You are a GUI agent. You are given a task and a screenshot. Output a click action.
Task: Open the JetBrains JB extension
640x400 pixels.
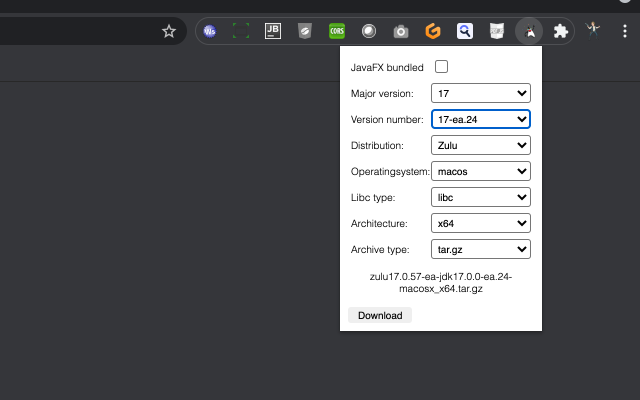[x=272, y=31]
